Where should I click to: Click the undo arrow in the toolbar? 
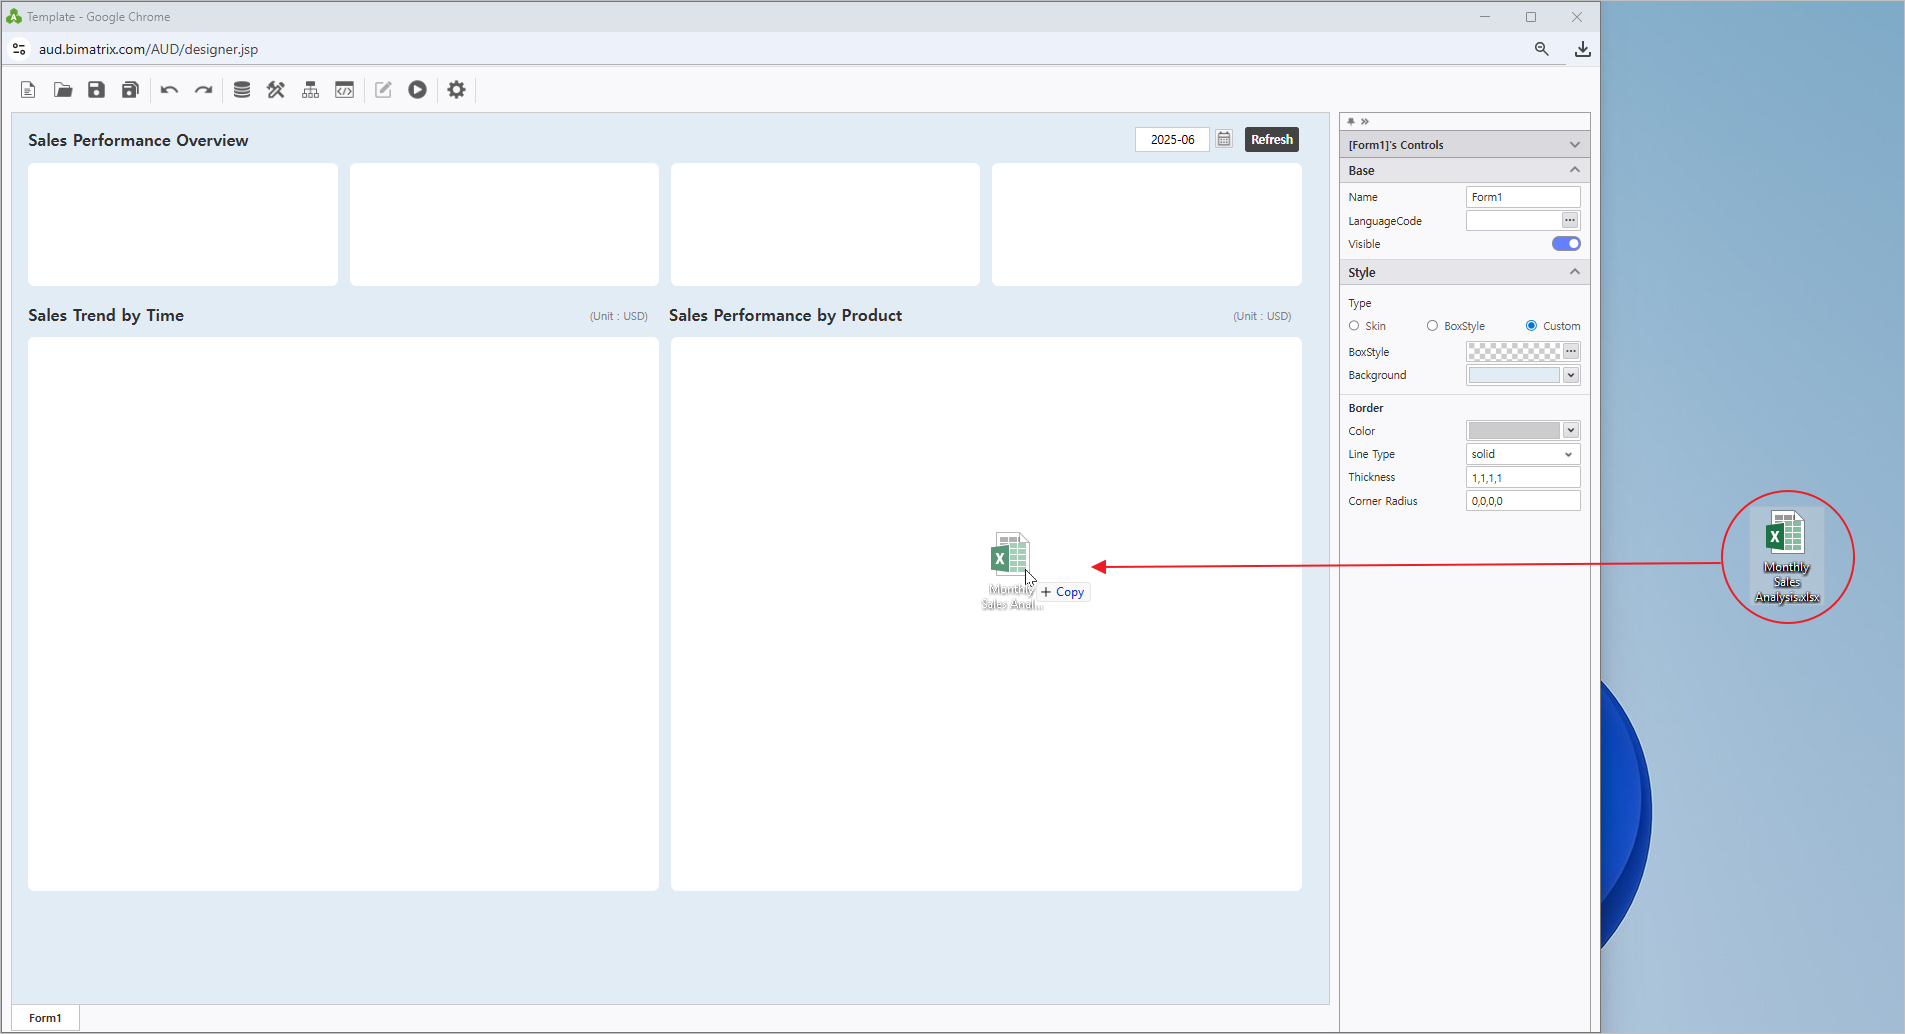[x=169, y=90]
